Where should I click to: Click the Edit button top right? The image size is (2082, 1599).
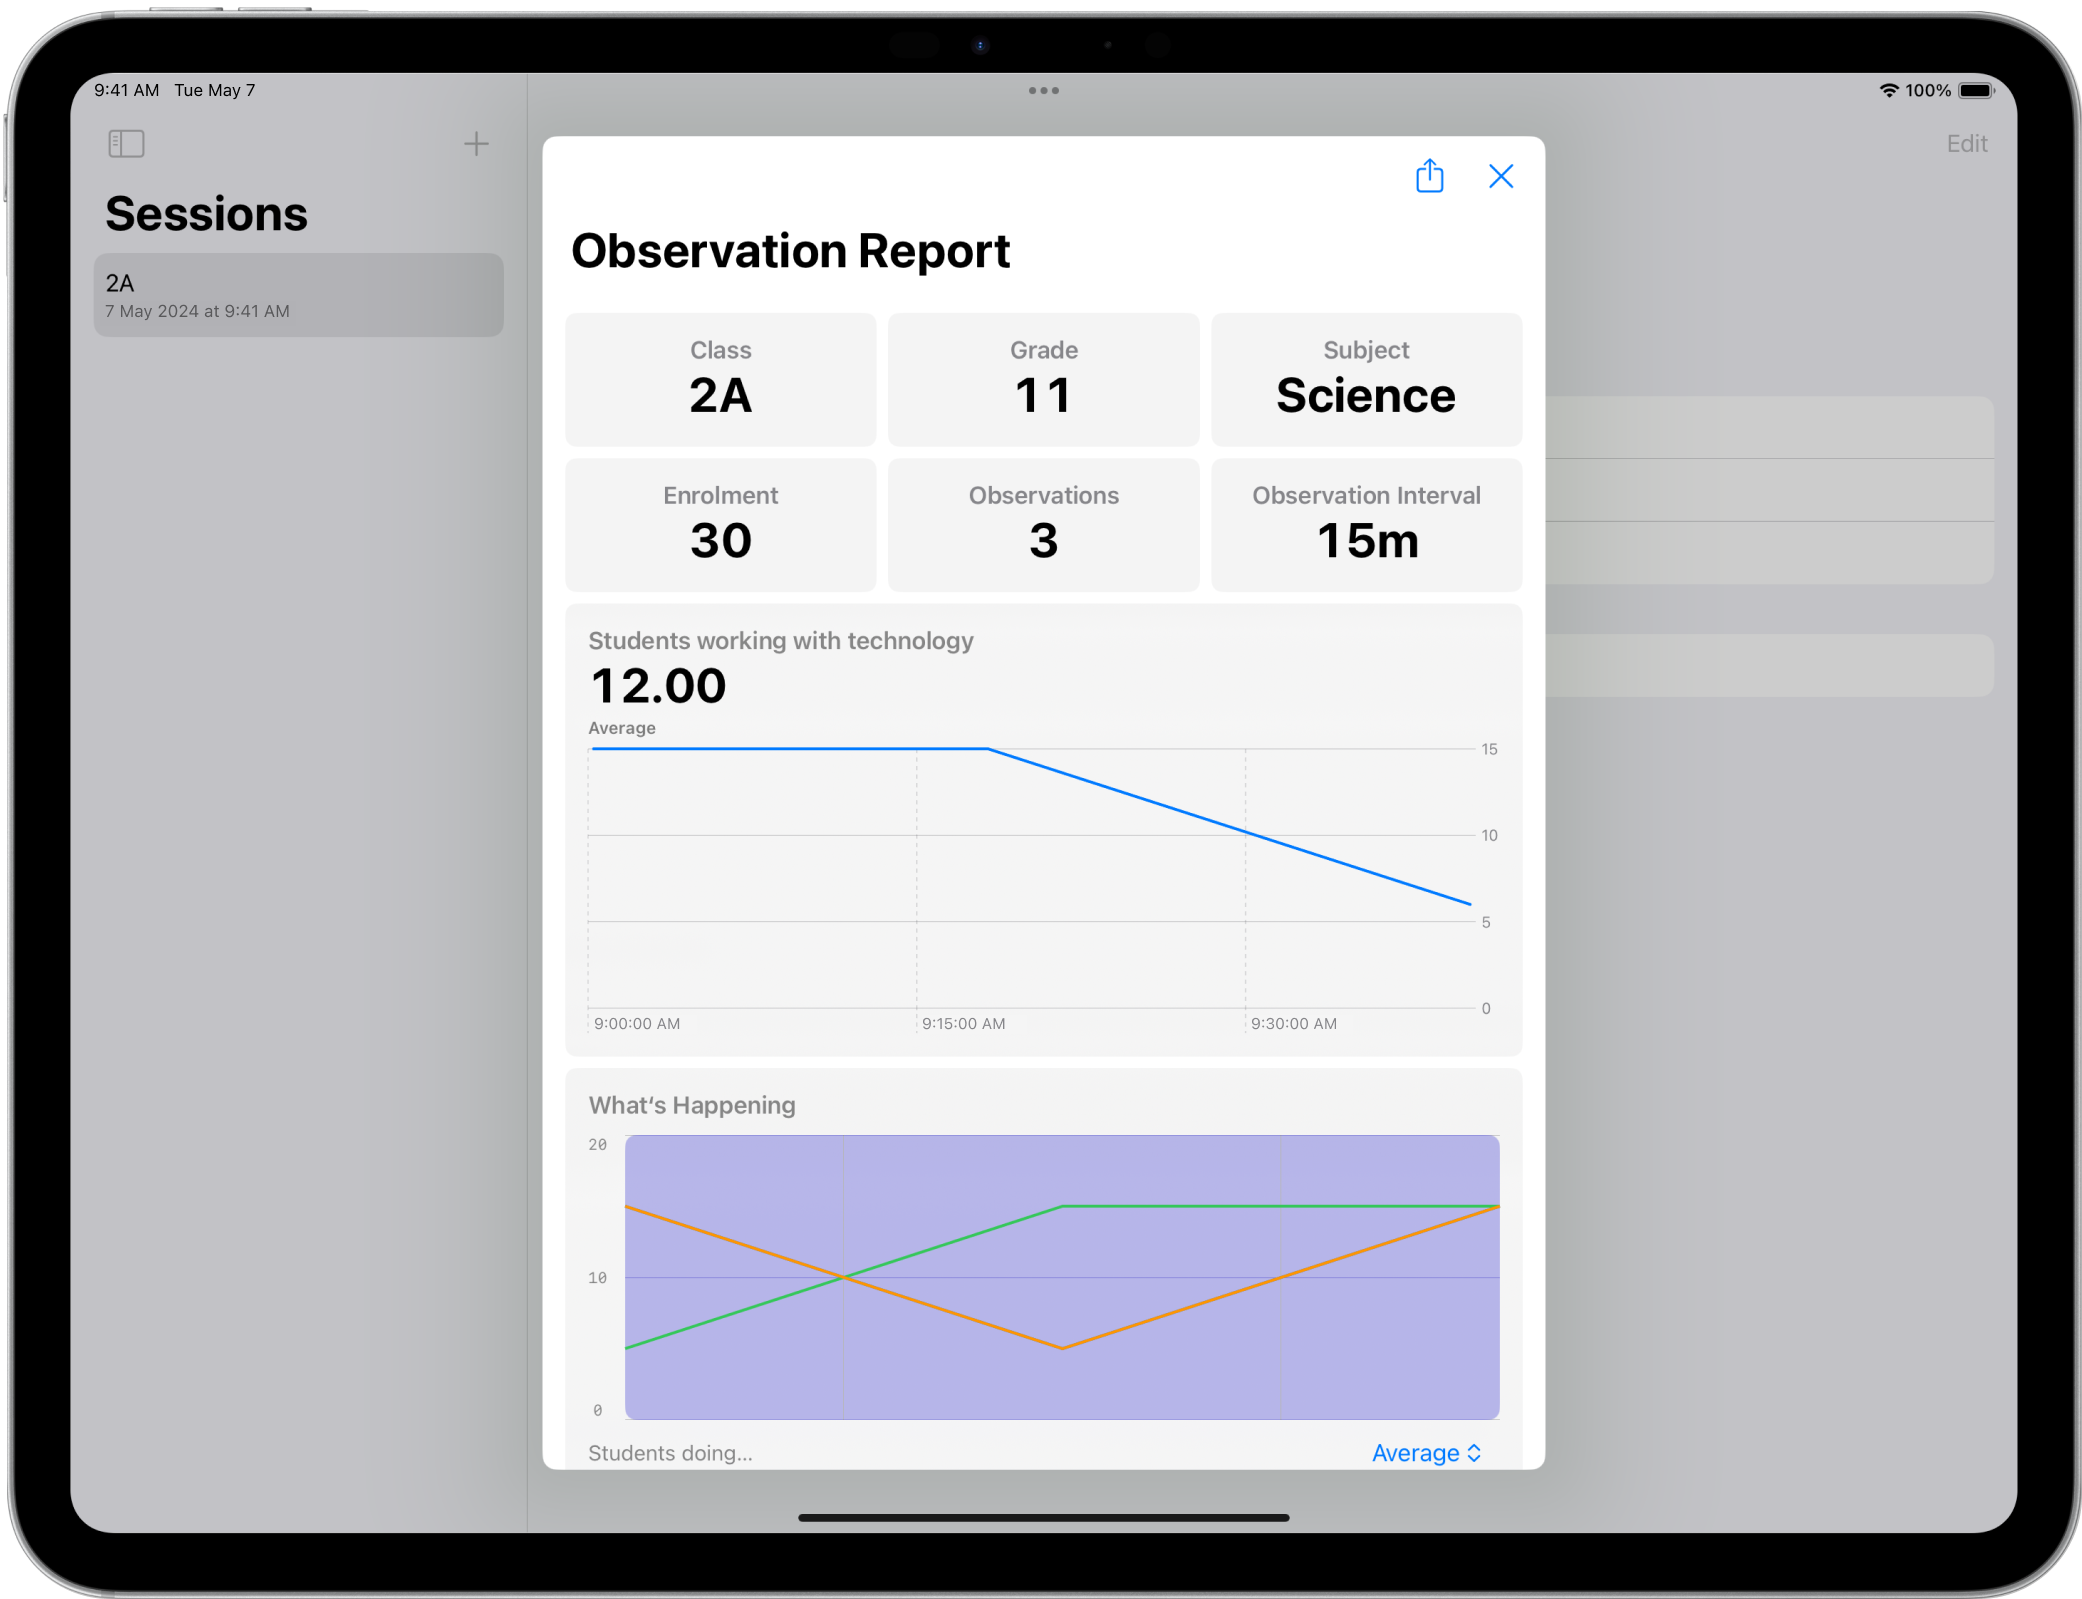tap(1966, 143)
